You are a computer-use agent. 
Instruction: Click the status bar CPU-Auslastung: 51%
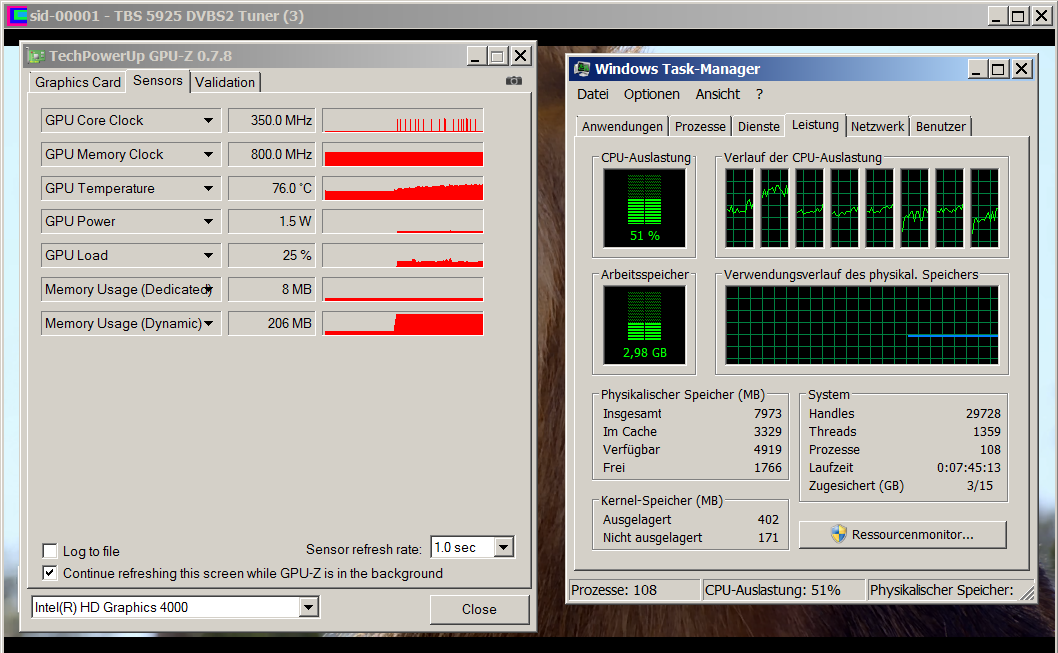(773, 590)
